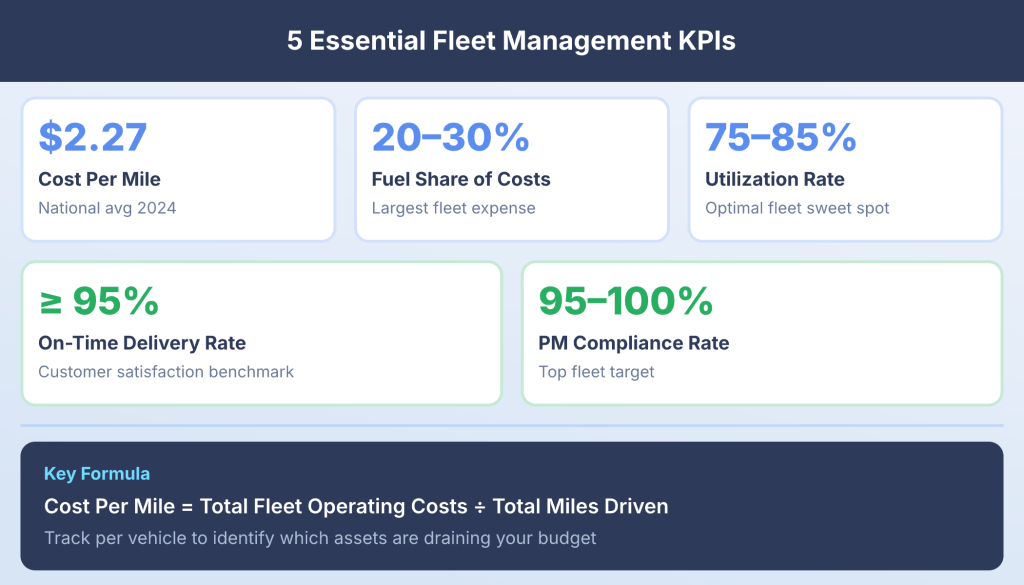Click the 'National avg 2024' caption
This screenshot has height=585, width=1024.
pyautogui.click(x=107, y=208)
